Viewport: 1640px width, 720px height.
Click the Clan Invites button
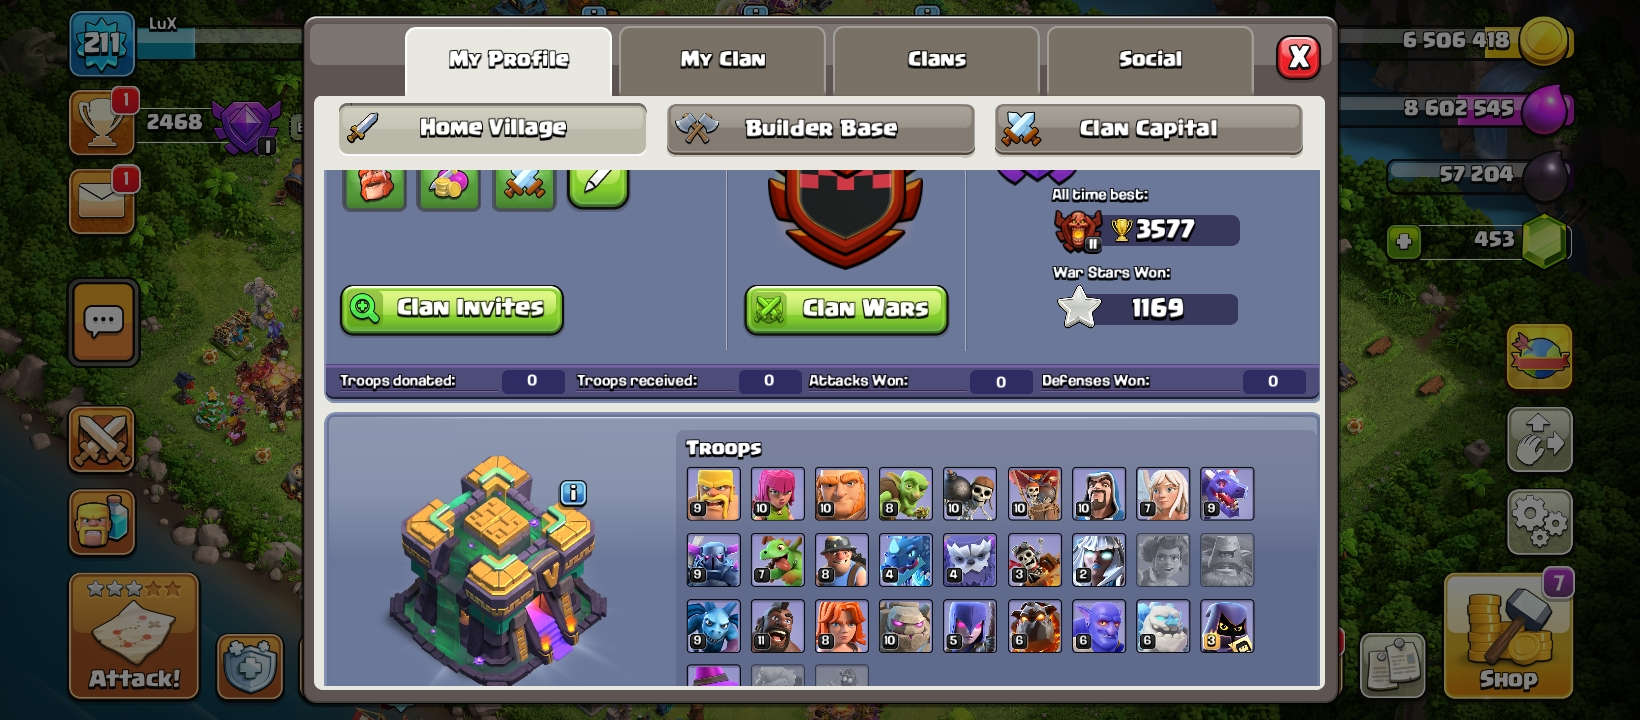tap(452, 309)
